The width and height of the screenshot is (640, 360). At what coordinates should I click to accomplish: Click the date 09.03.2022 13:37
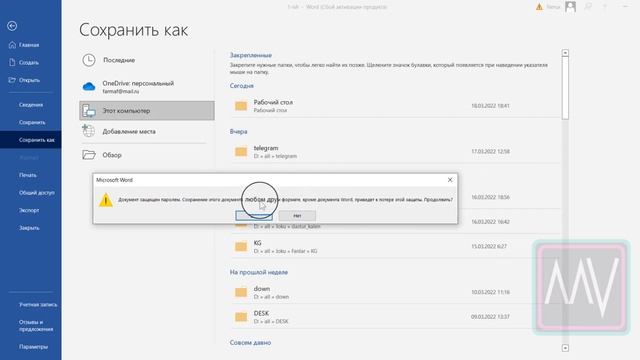pos(490,317)
